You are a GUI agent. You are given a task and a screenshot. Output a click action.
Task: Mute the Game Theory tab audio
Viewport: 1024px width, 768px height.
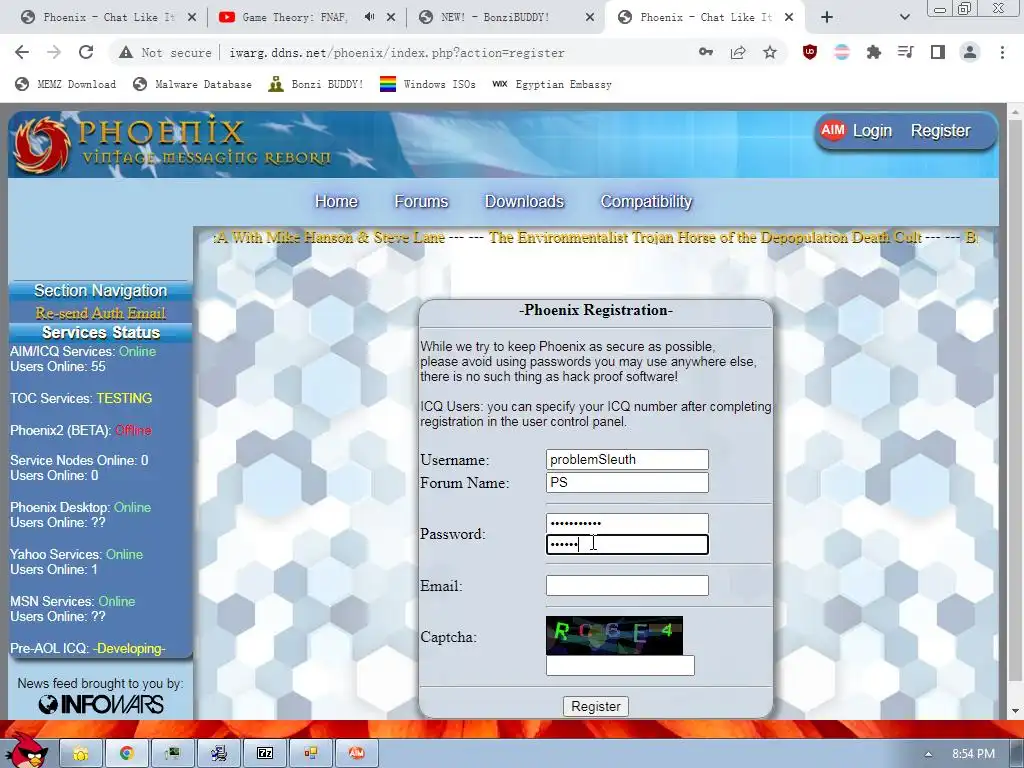pos(369,17)
